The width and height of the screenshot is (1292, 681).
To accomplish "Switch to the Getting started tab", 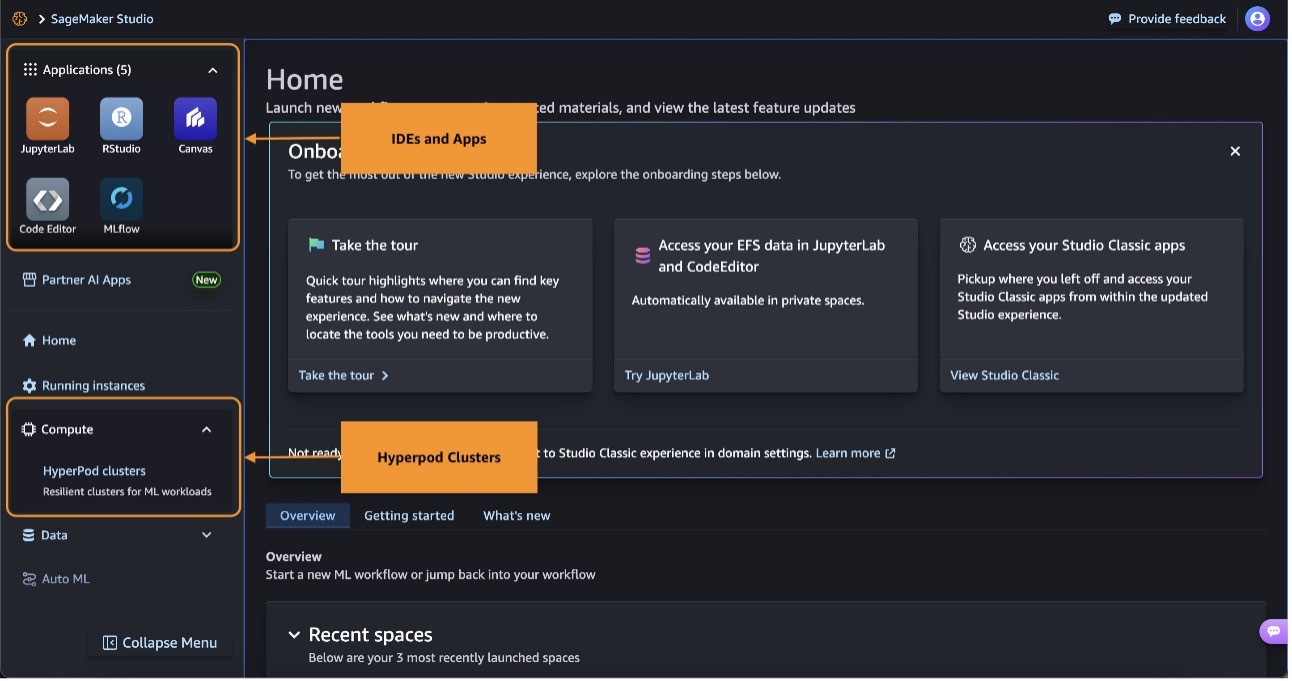I will (409, 516).
